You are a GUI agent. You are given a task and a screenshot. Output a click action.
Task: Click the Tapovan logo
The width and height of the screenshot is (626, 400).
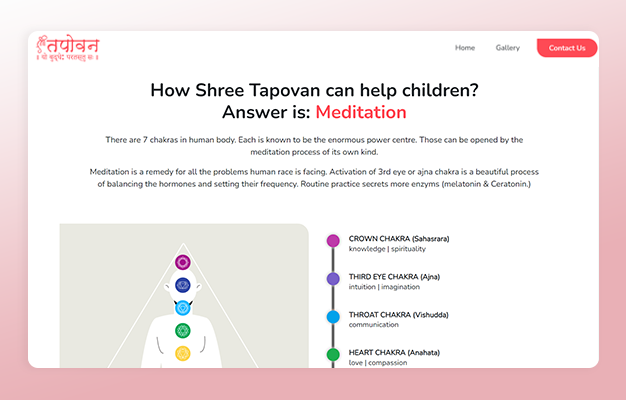coord(67,48)
